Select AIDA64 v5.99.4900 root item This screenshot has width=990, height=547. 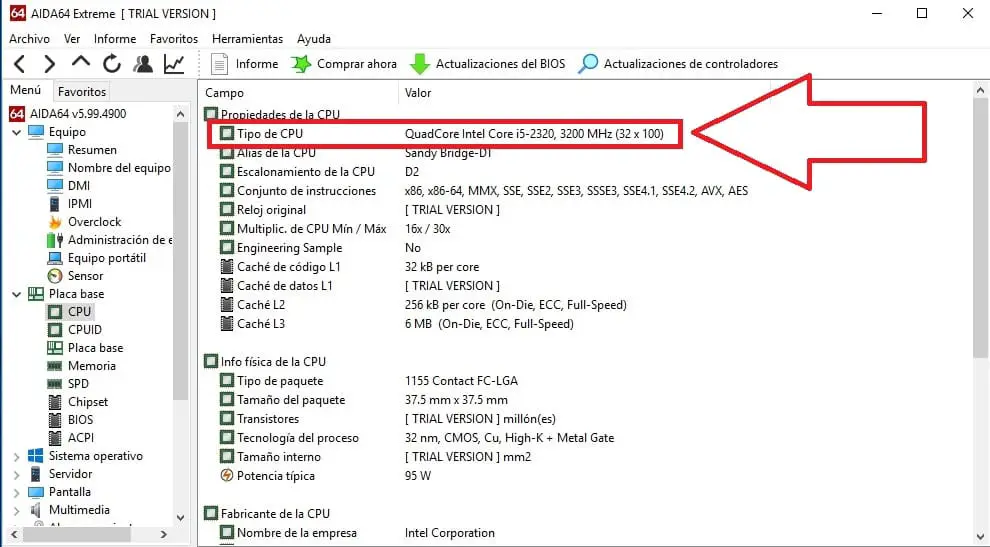[x=67, y=114]
